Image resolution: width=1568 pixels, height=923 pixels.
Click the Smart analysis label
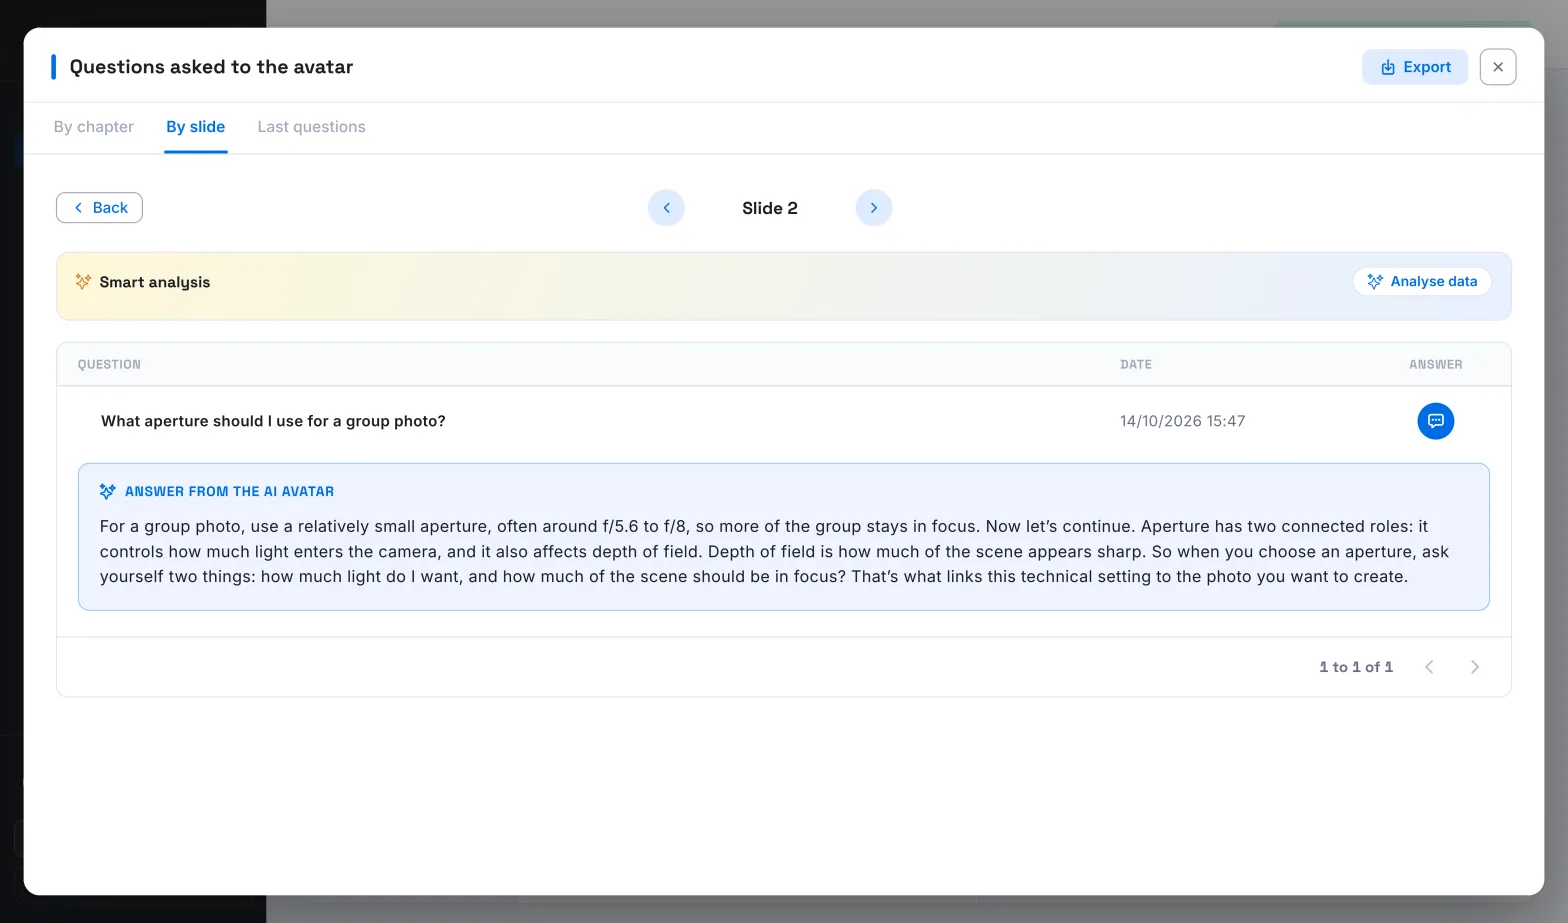[x=155, y=282]
